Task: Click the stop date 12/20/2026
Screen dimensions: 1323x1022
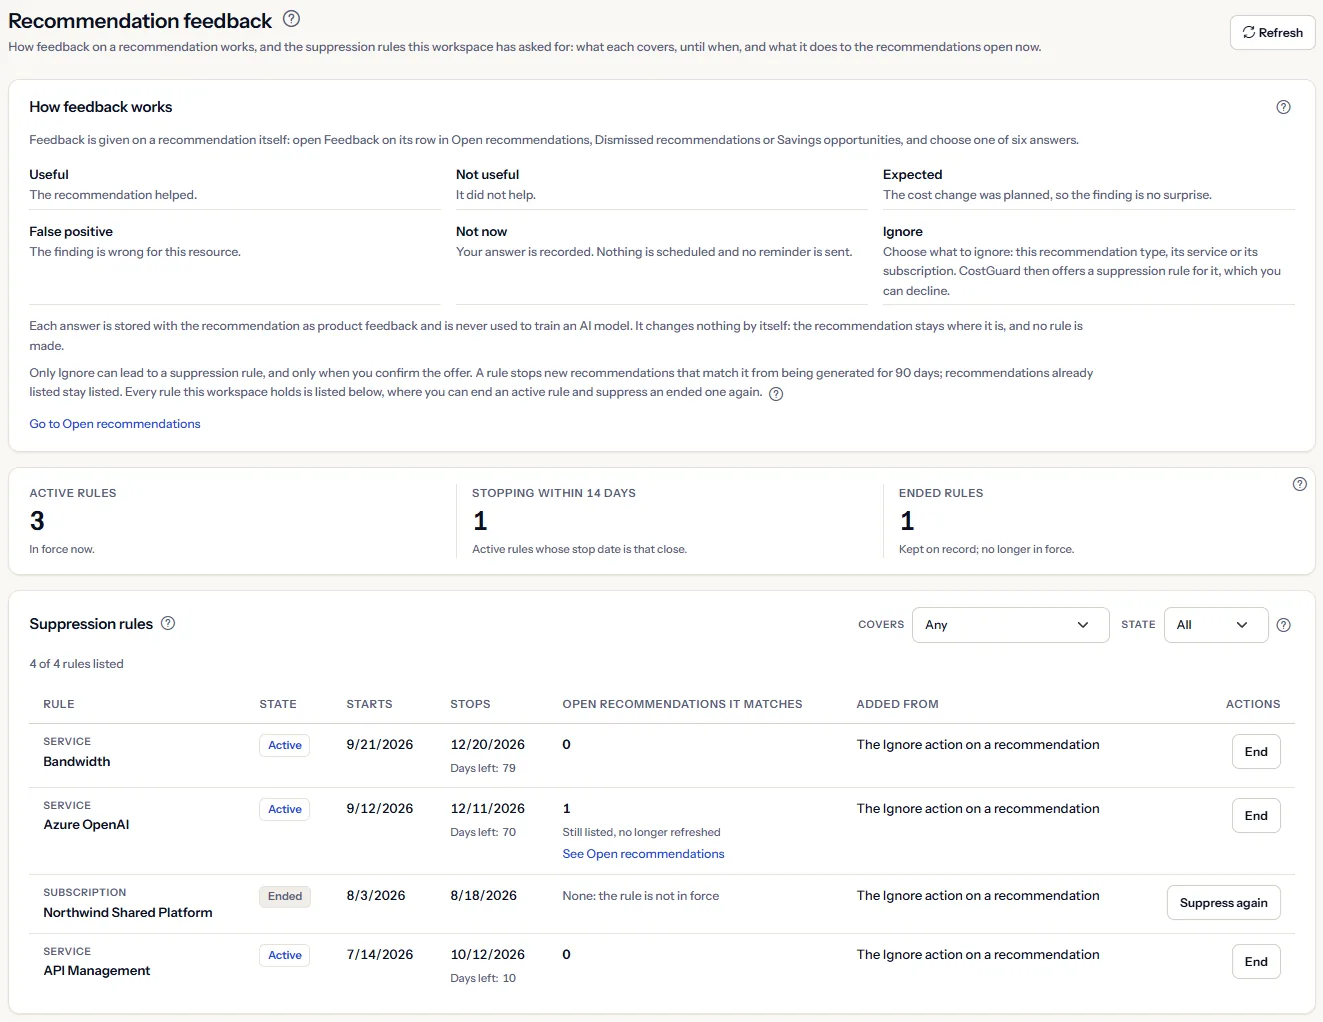Action: click(x=487, y=745)
